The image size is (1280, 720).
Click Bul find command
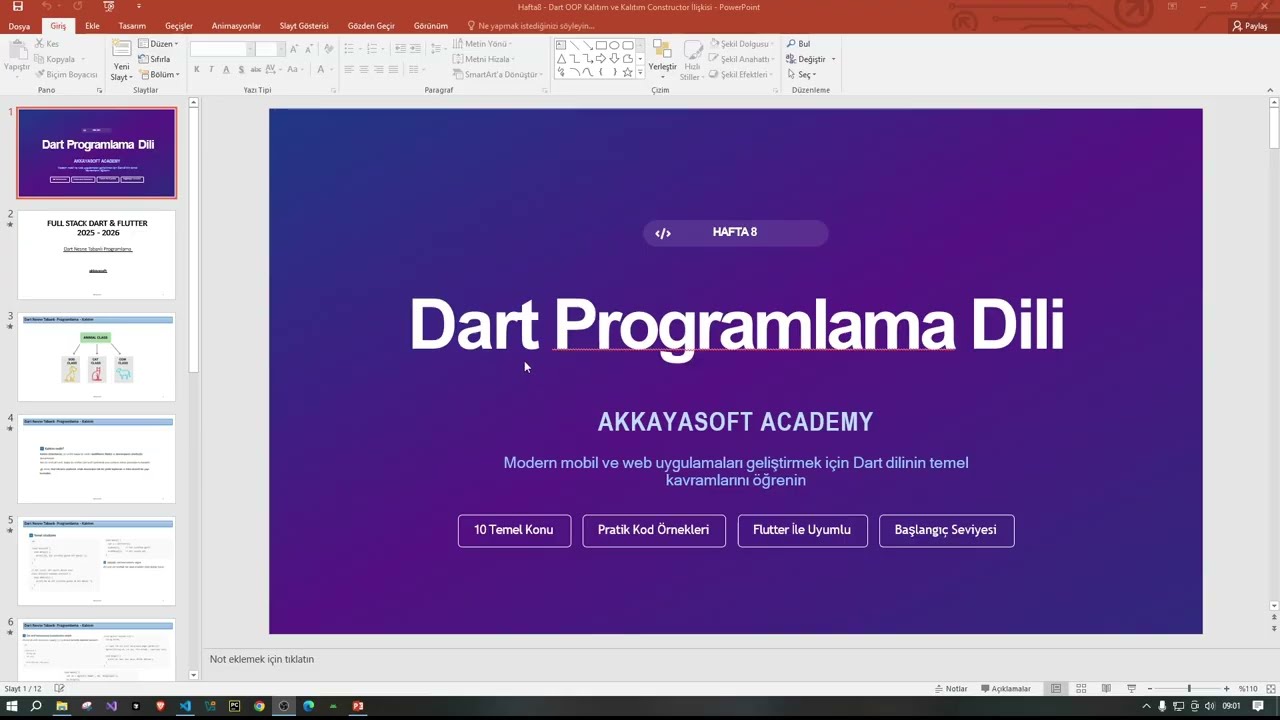798,44
